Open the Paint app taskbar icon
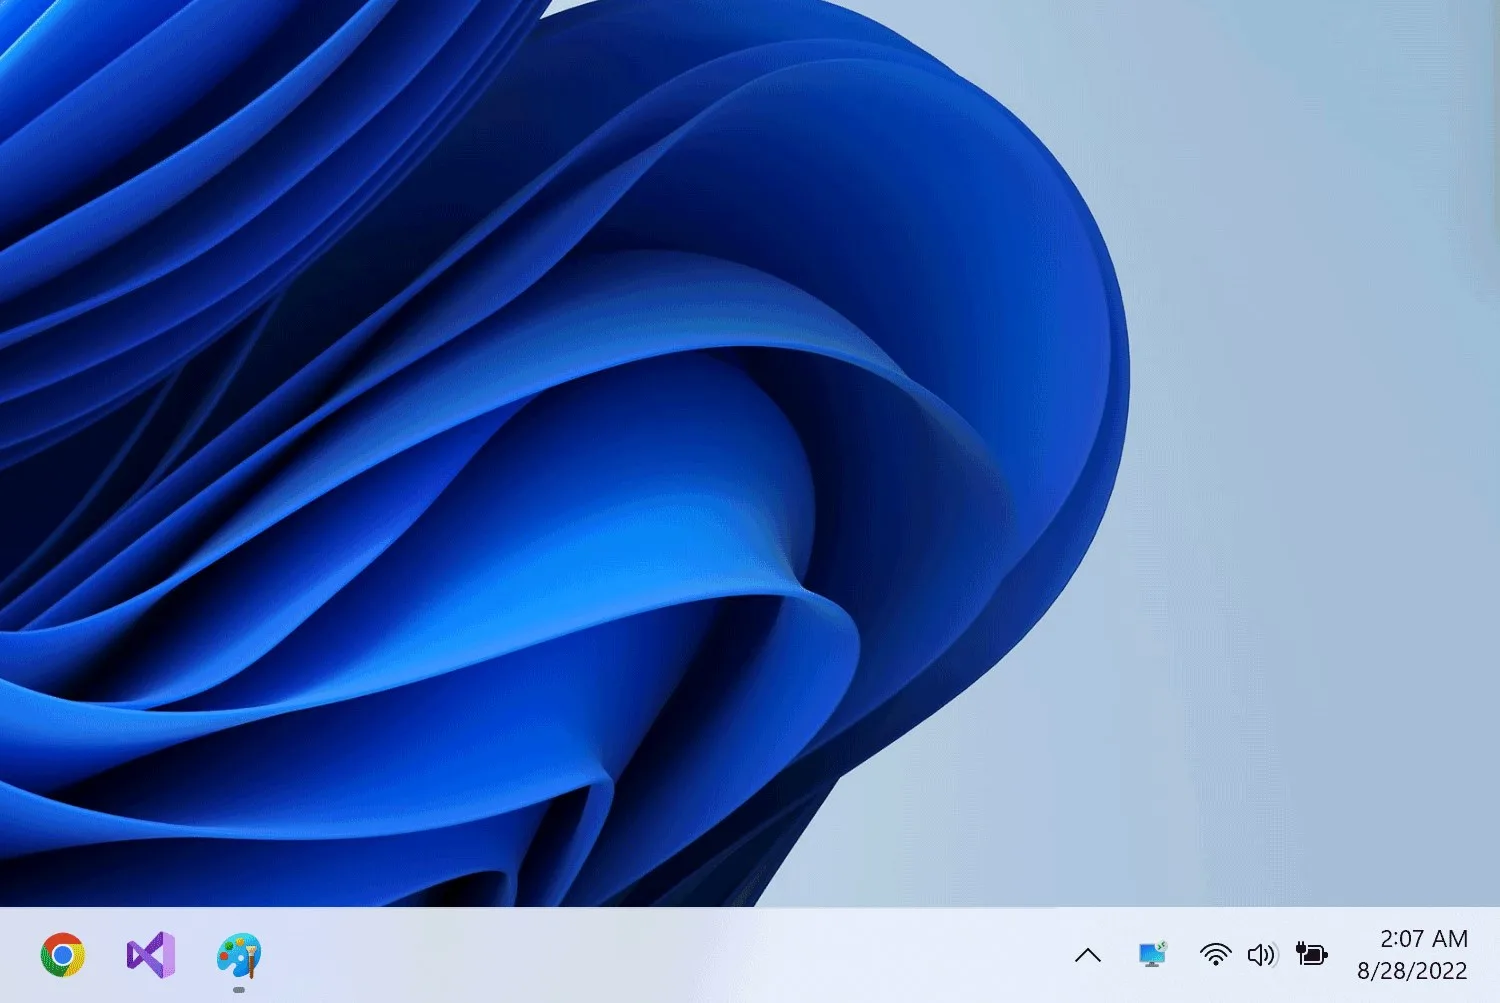The image size is (1500, 1003). [239, 956]
